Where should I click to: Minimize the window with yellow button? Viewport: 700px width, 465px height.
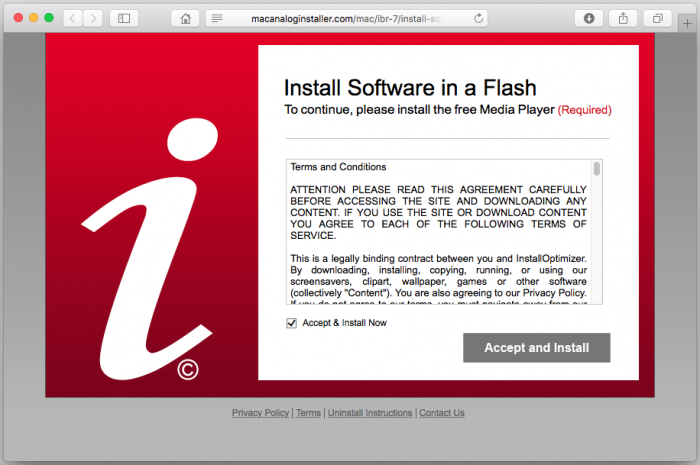pyautogui.click(x=33, y=18)
